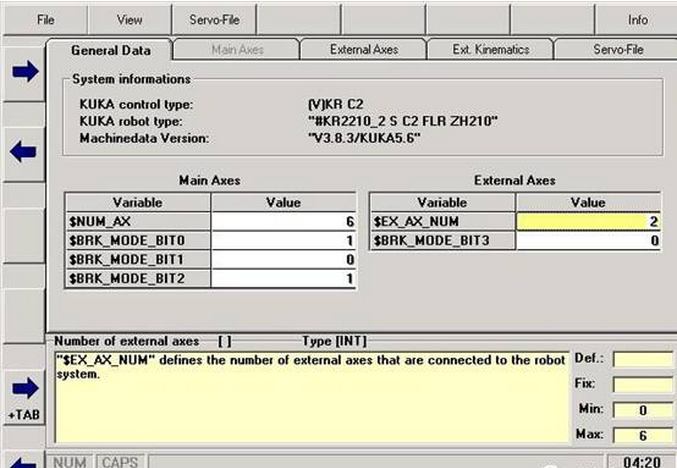Click the Fix field box
Image resolution: width=677 pixels, height=468 pixels.
[x=642, y=384]
